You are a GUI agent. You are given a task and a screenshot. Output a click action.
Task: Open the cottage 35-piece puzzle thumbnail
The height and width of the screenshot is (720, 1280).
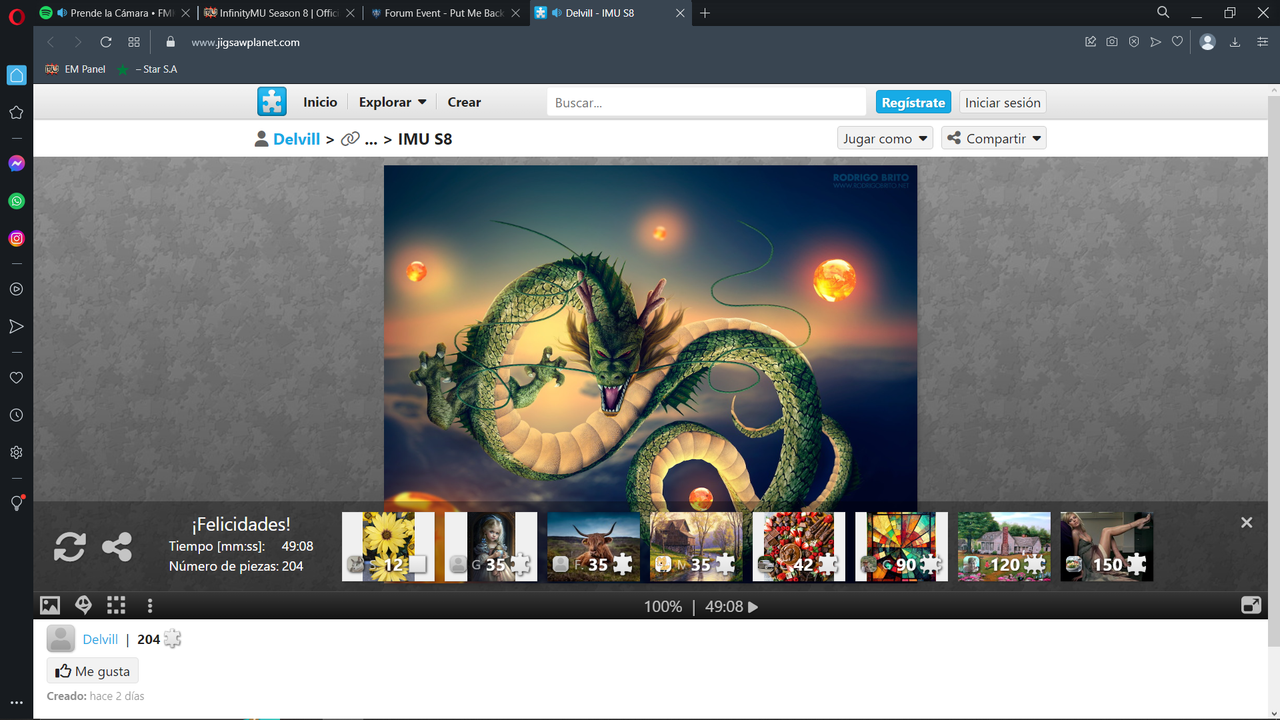[x=696, y=547]
